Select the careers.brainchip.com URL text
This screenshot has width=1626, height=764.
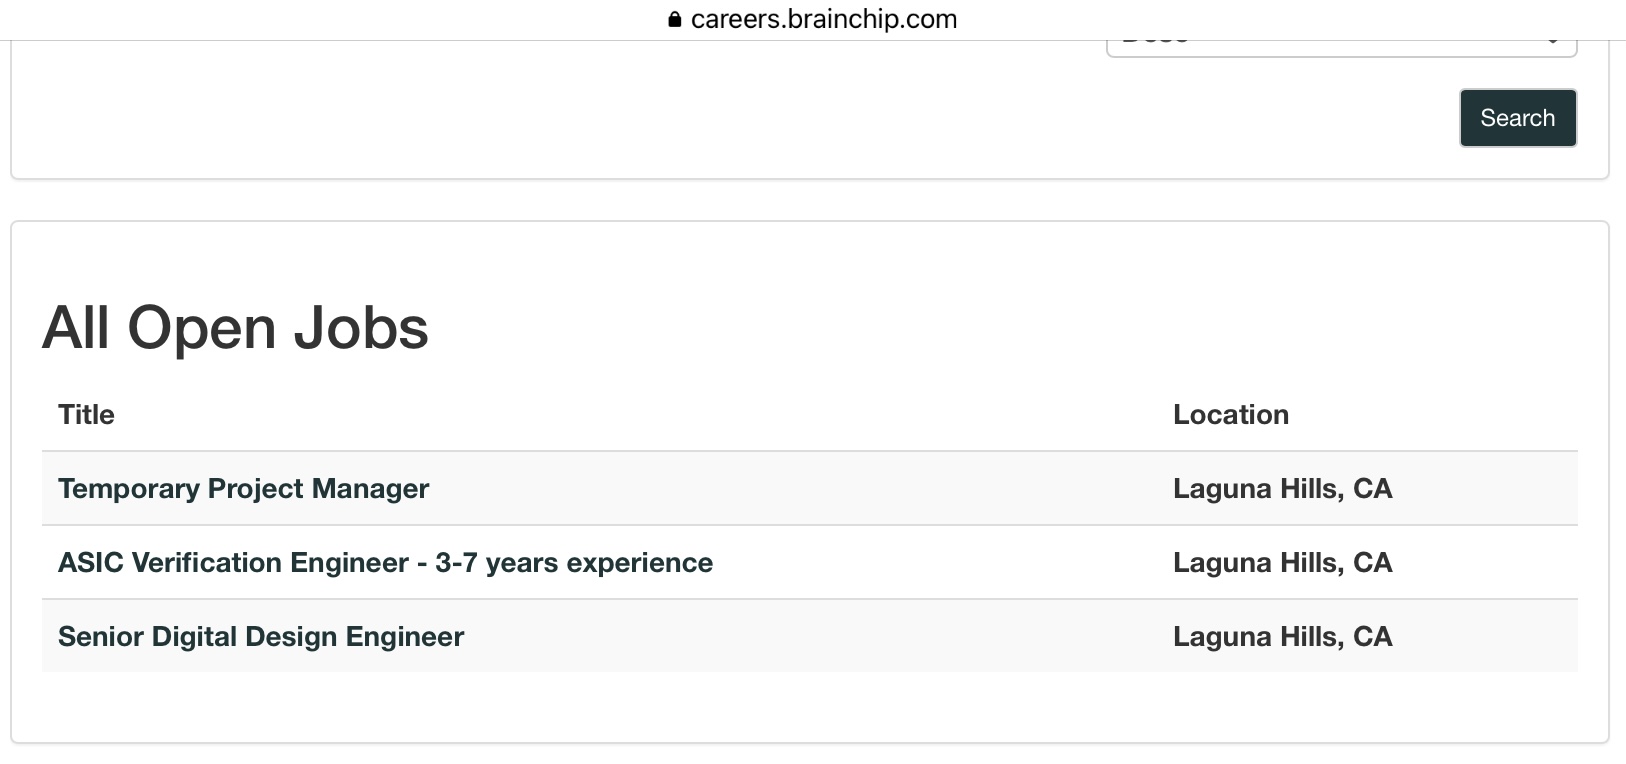pyautogui.click(x=823, y=19)
